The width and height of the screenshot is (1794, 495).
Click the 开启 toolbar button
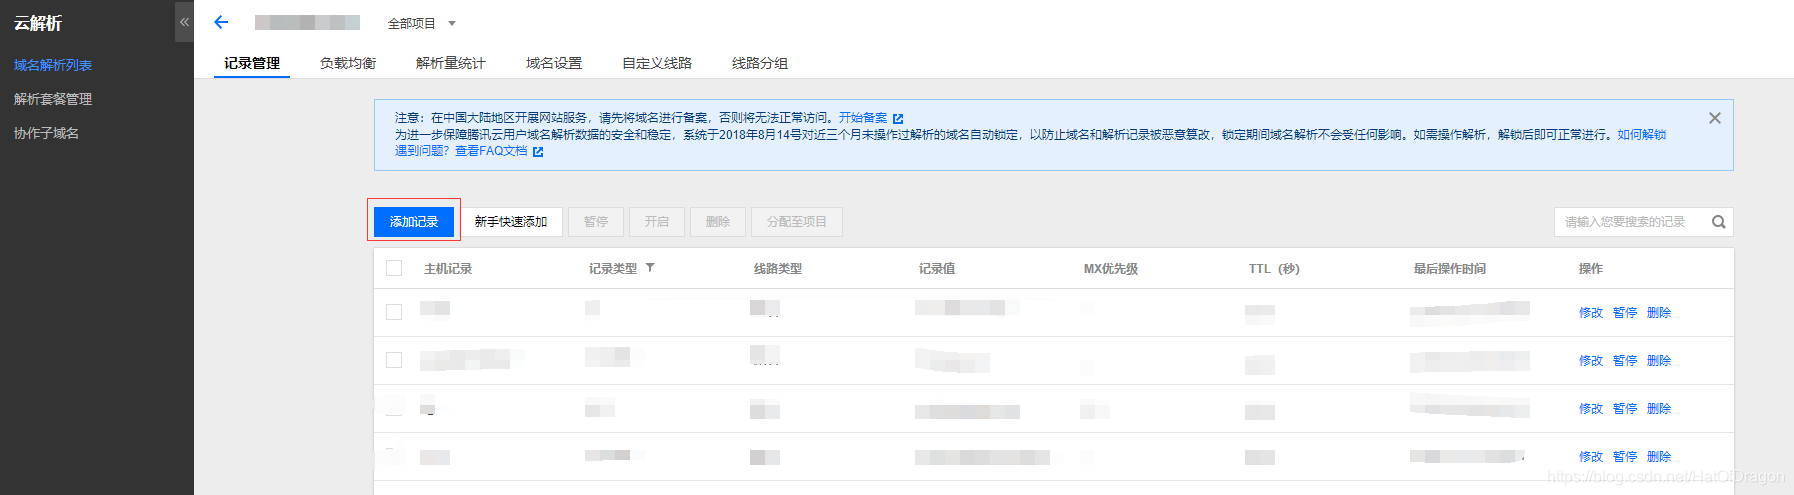(x=657, y=221)
